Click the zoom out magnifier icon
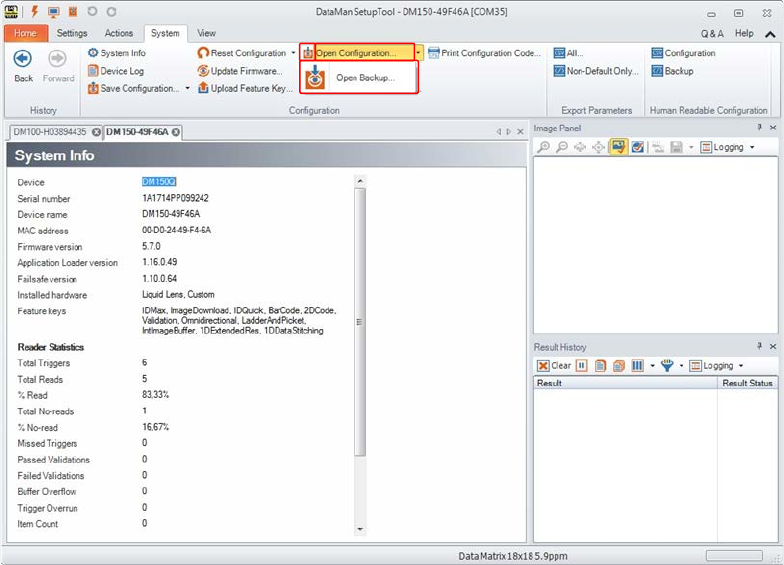The height and width of the screenshot is (565, 784). pyautogui.click(x=563, y=147)
